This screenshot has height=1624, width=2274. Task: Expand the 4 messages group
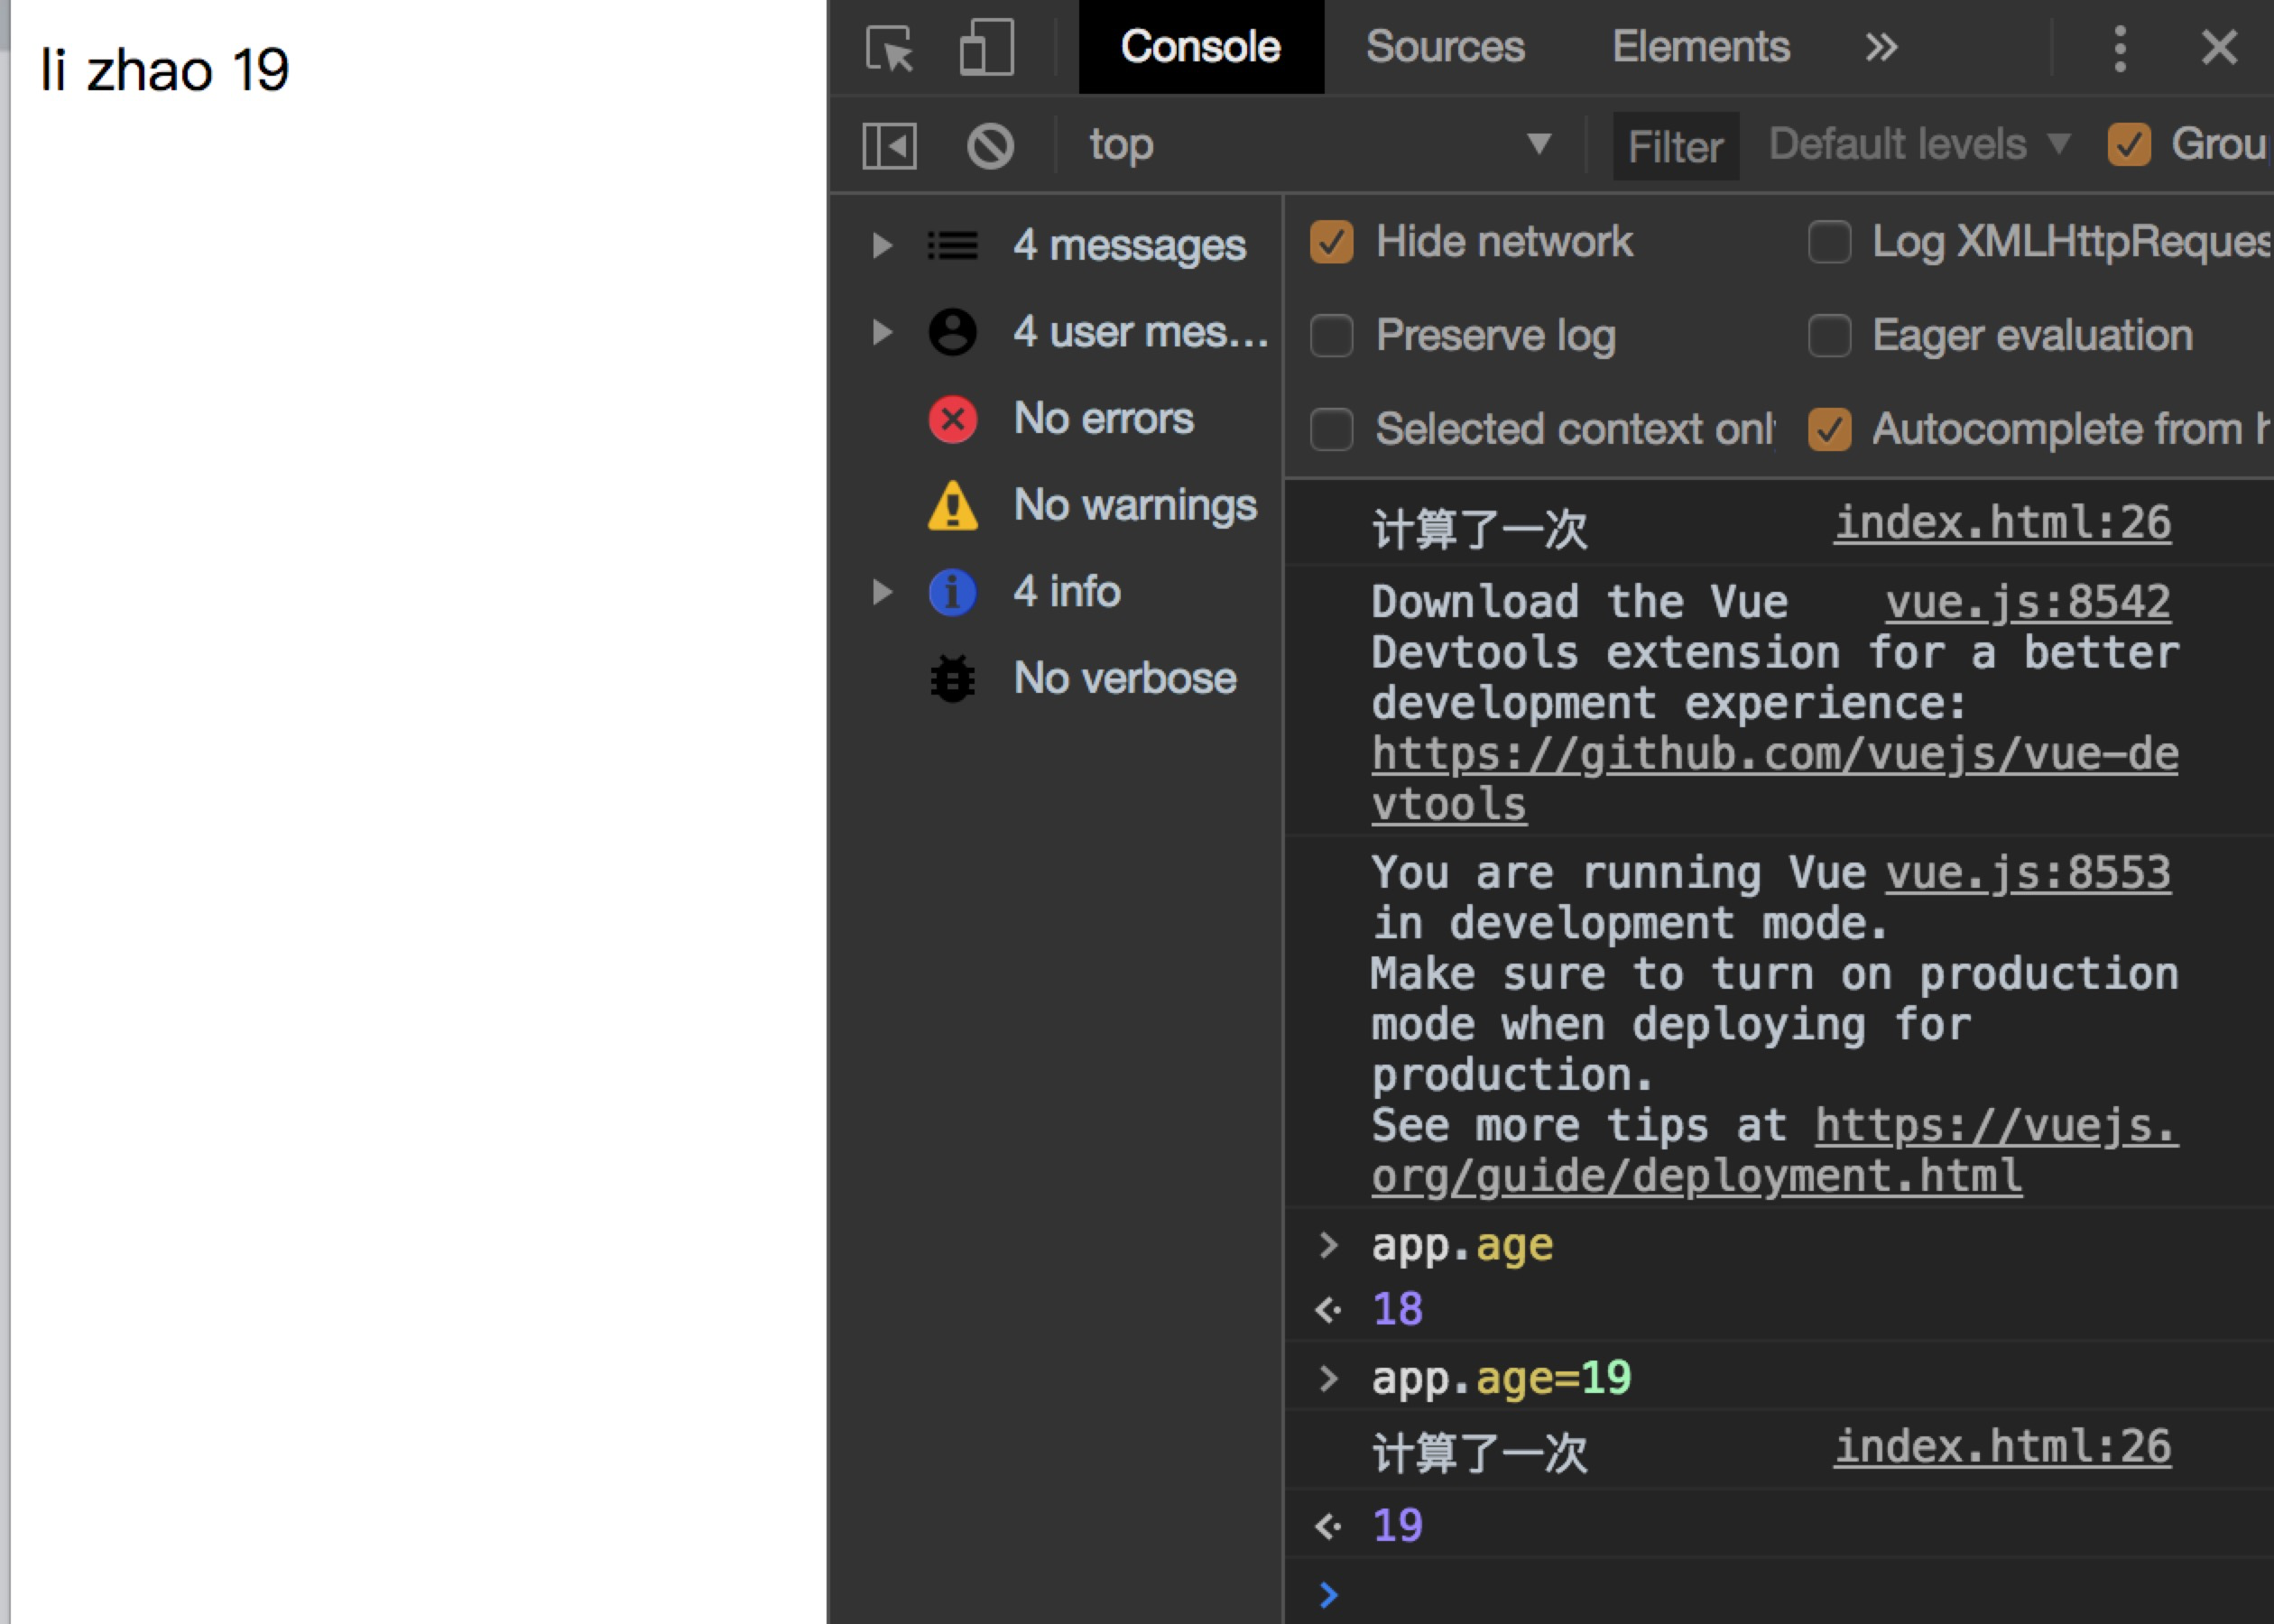point(881,245)
